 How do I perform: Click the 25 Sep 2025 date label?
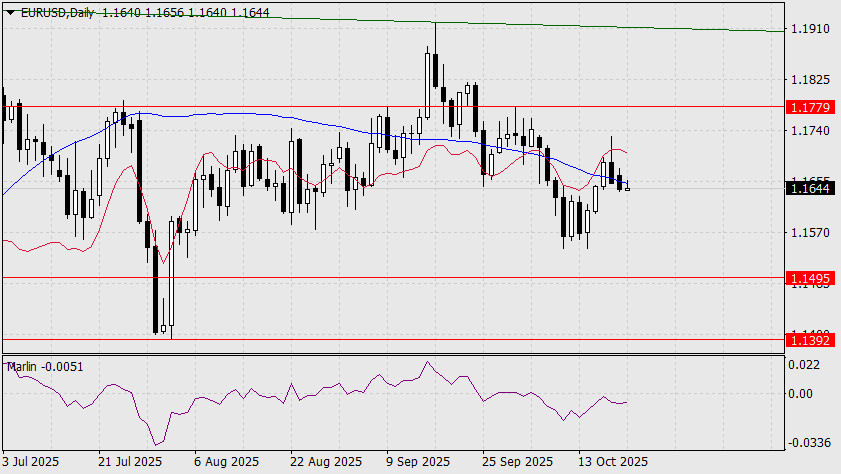pos(516,462)
